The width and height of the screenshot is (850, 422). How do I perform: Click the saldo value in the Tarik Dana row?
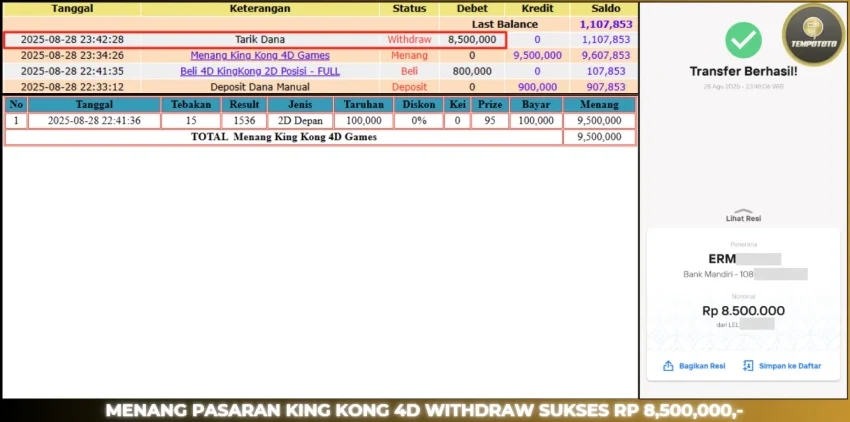tap(606, 40)
